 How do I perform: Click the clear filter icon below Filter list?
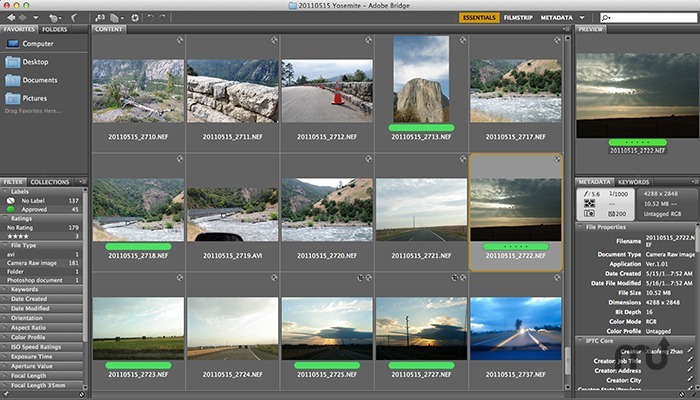(x=82, y=394)
